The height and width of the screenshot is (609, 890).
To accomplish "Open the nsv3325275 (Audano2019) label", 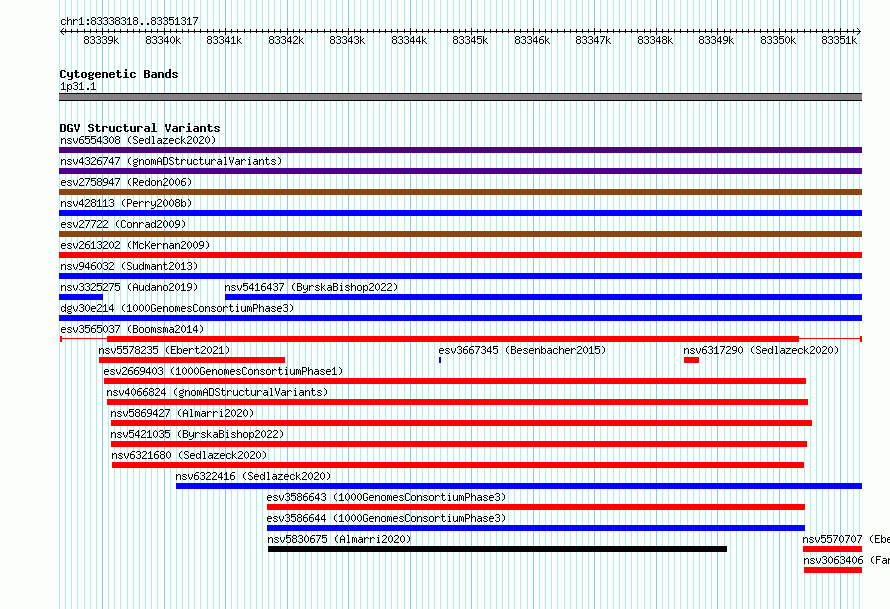I will [129, 287].
